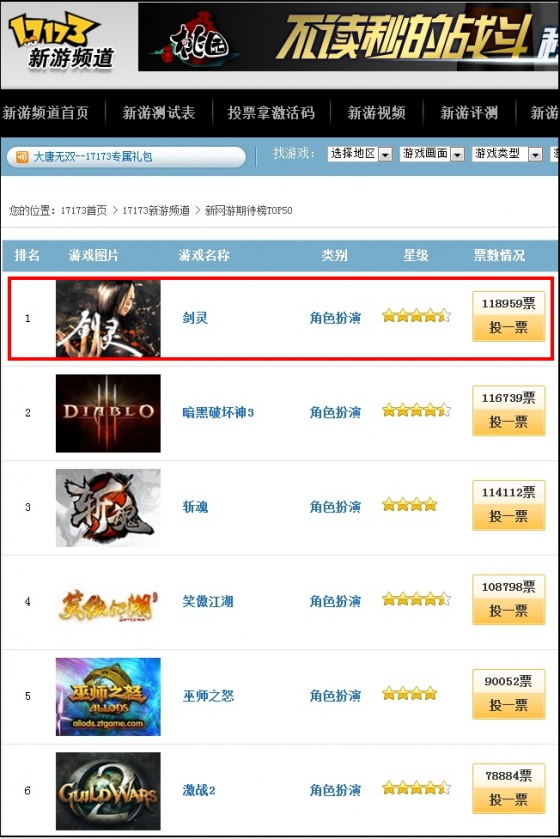The height and width of the screenshot is (839, 560).
Task: Open the Guild Wars 2 image
Action: (108, 791)
